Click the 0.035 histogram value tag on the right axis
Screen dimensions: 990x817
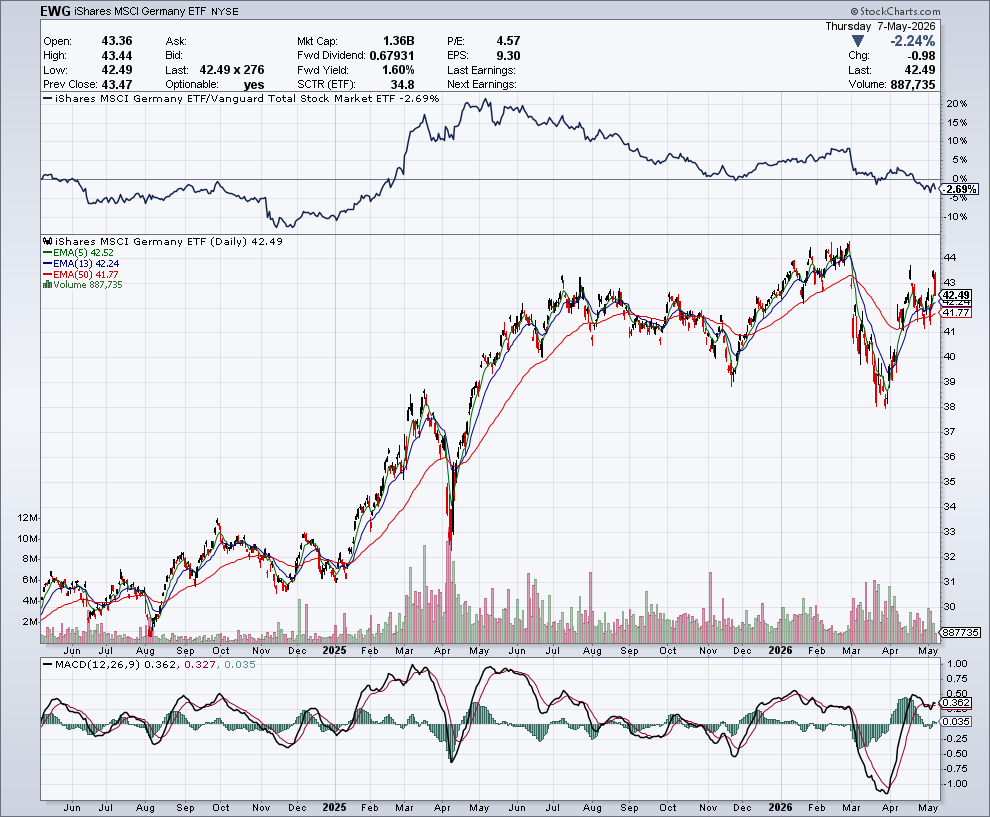956,721
